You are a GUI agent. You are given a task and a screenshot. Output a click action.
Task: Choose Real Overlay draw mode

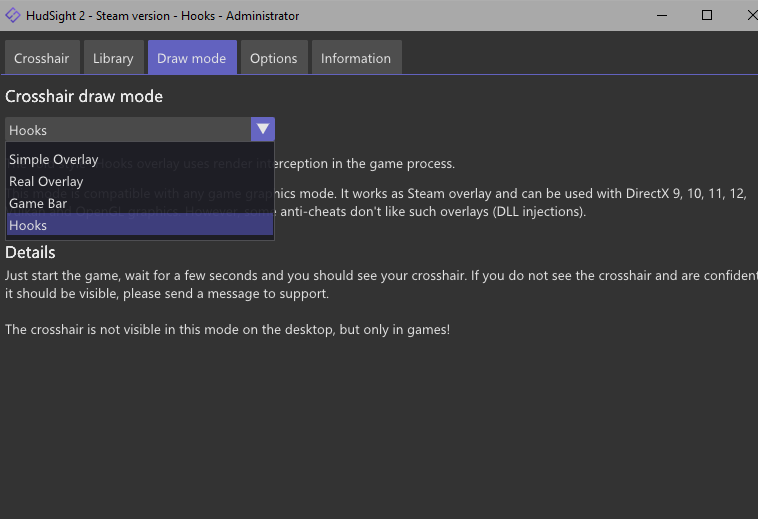tap(140, 182)
